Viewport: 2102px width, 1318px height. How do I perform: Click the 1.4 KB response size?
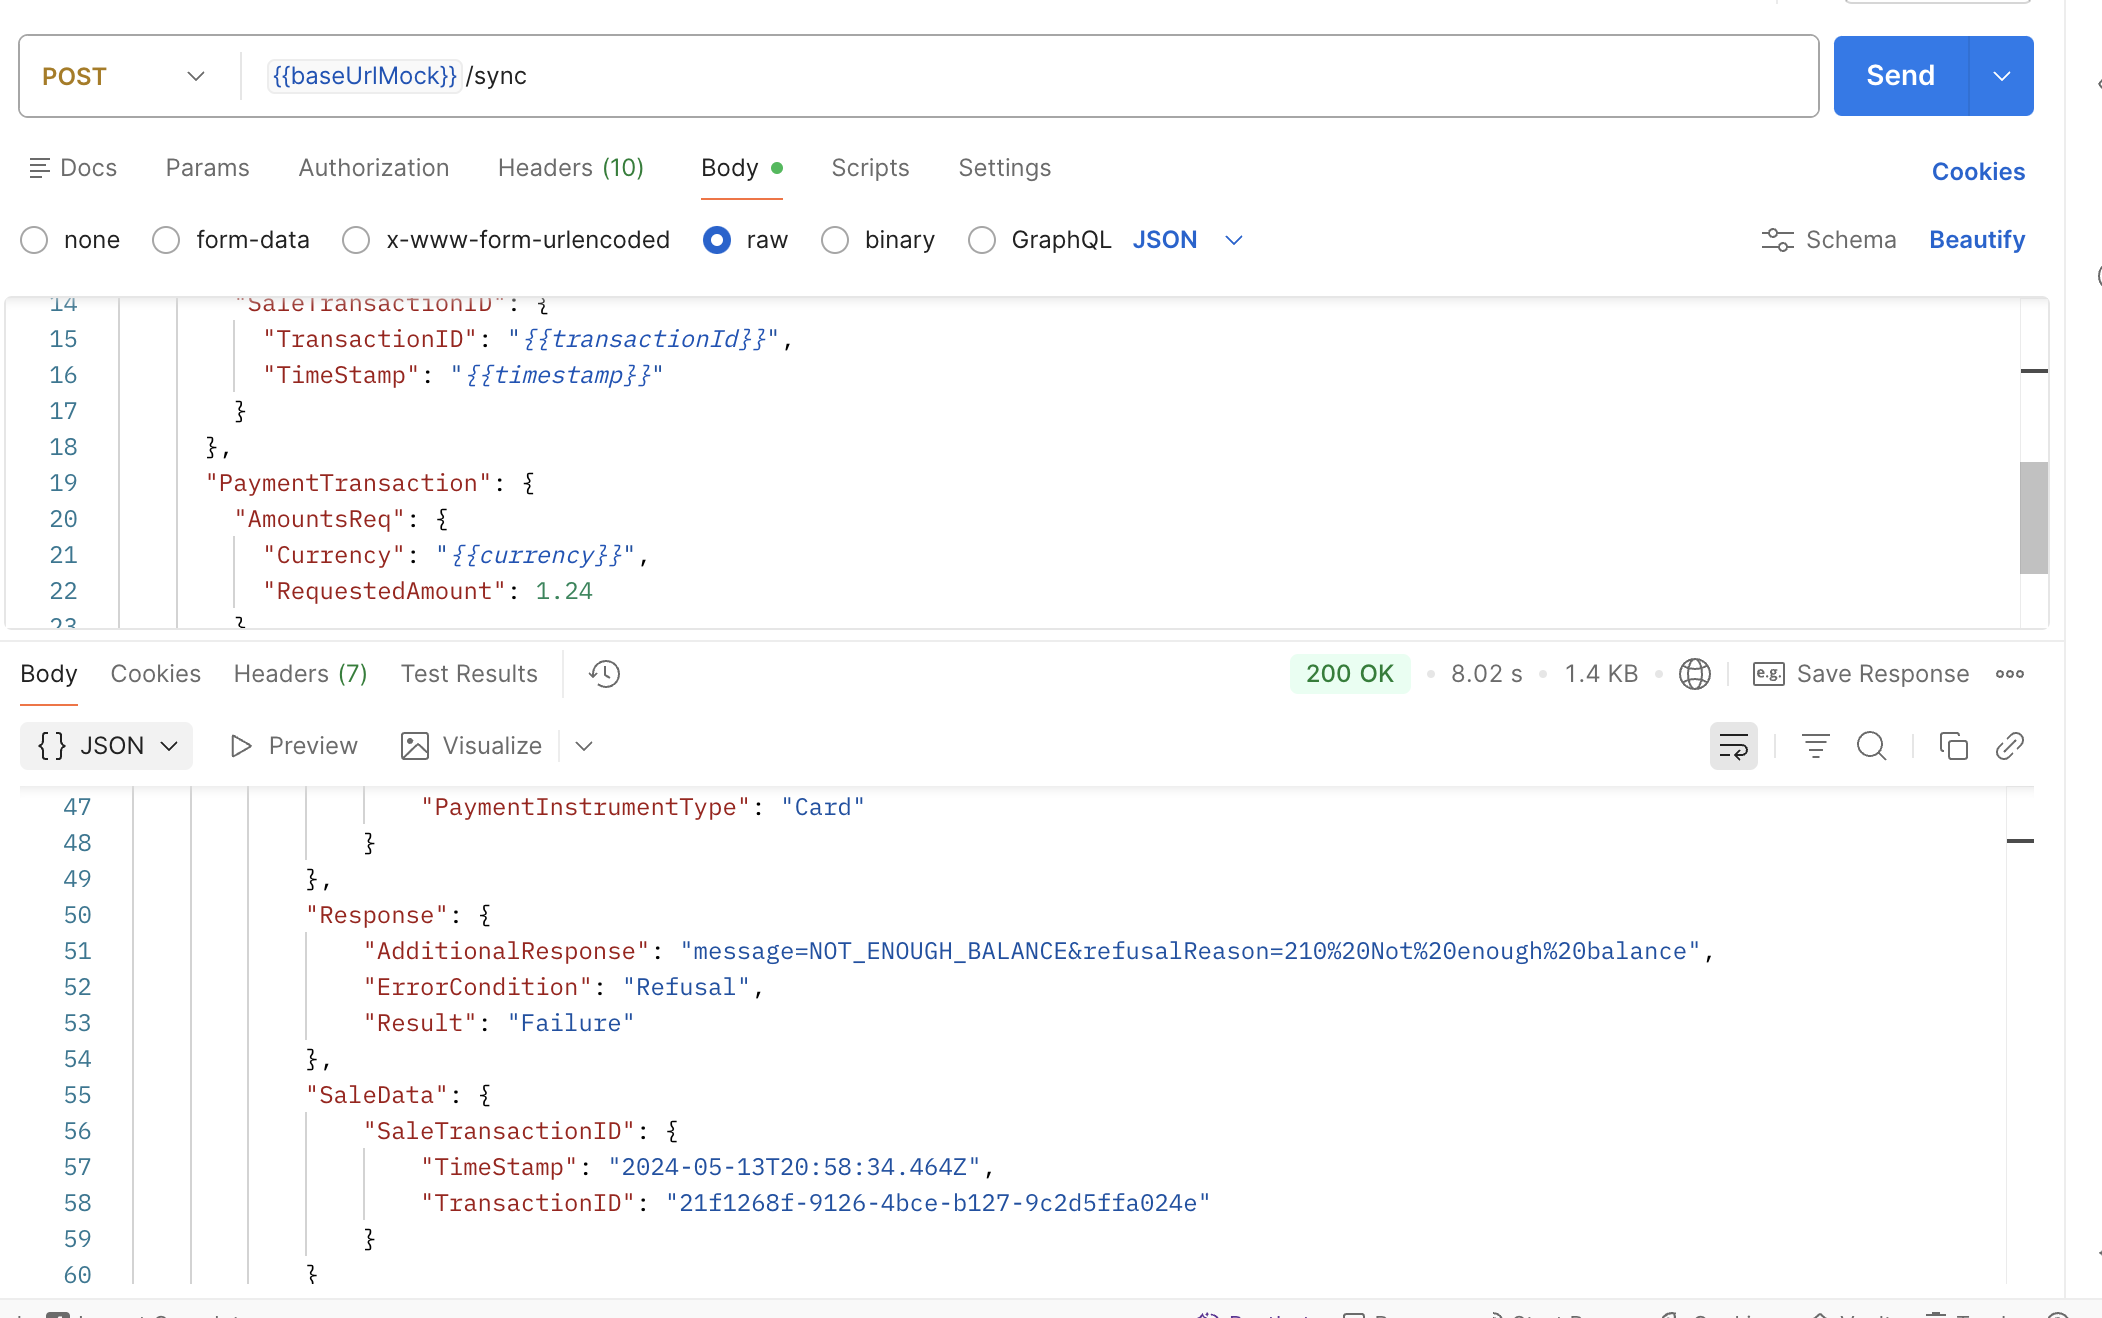point(1601,674)
